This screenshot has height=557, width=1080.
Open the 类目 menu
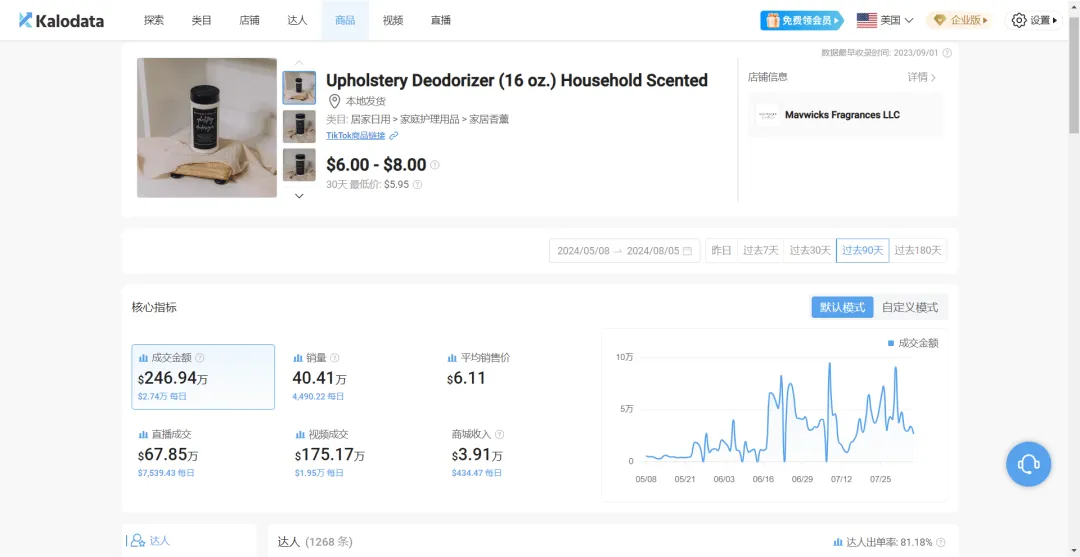[202, 21]
